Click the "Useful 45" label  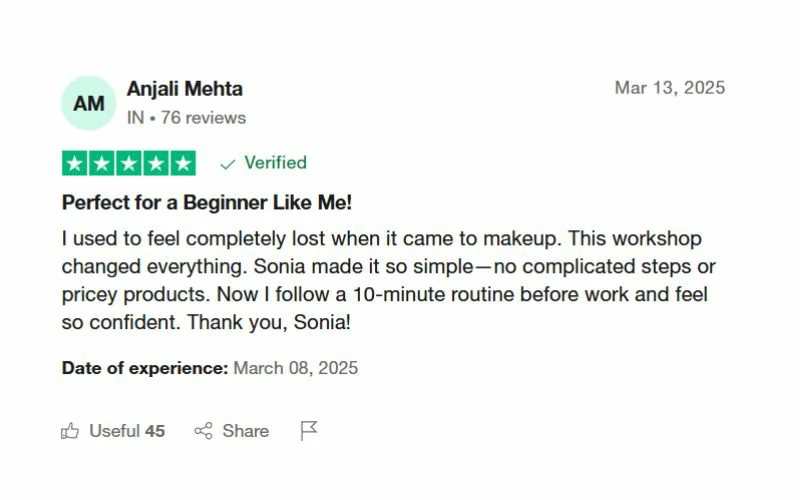coord(127,431)
